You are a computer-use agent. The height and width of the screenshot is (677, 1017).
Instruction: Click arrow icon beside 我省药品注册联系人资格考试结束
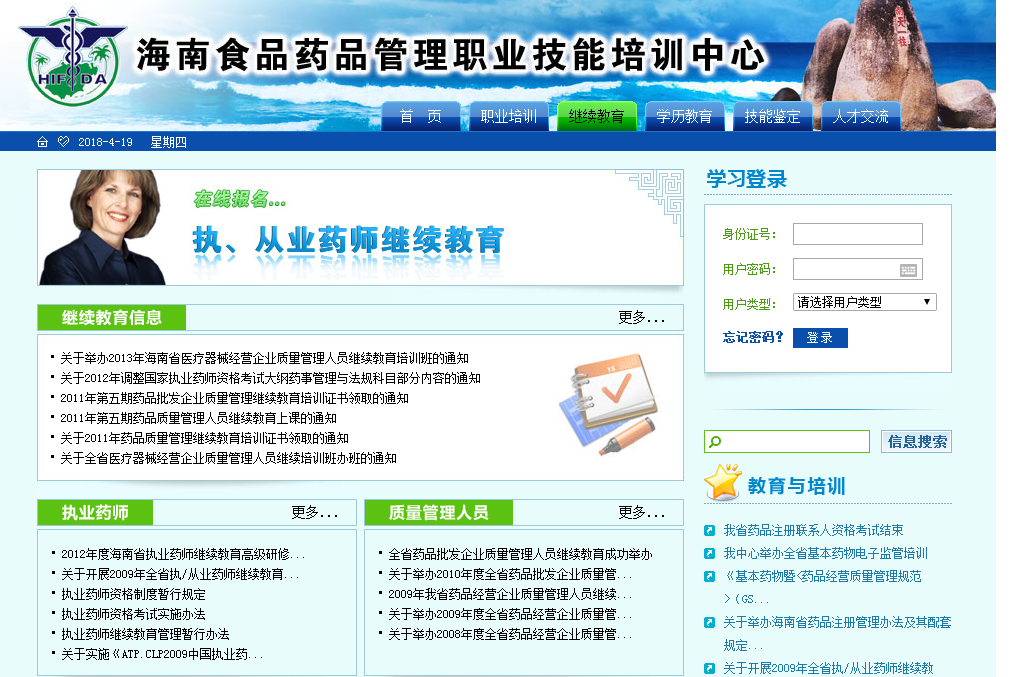coord(709,531)
